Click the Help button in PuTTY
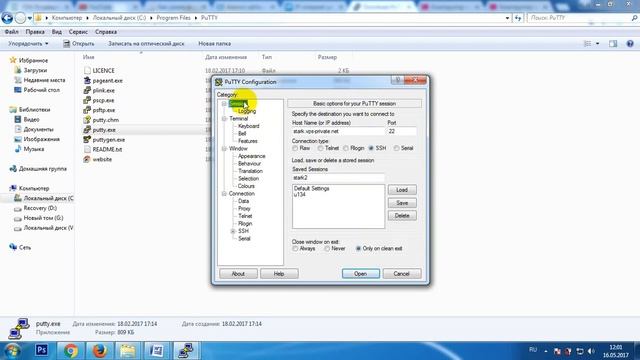The image size is (640, 360). [x=279, y=273]
